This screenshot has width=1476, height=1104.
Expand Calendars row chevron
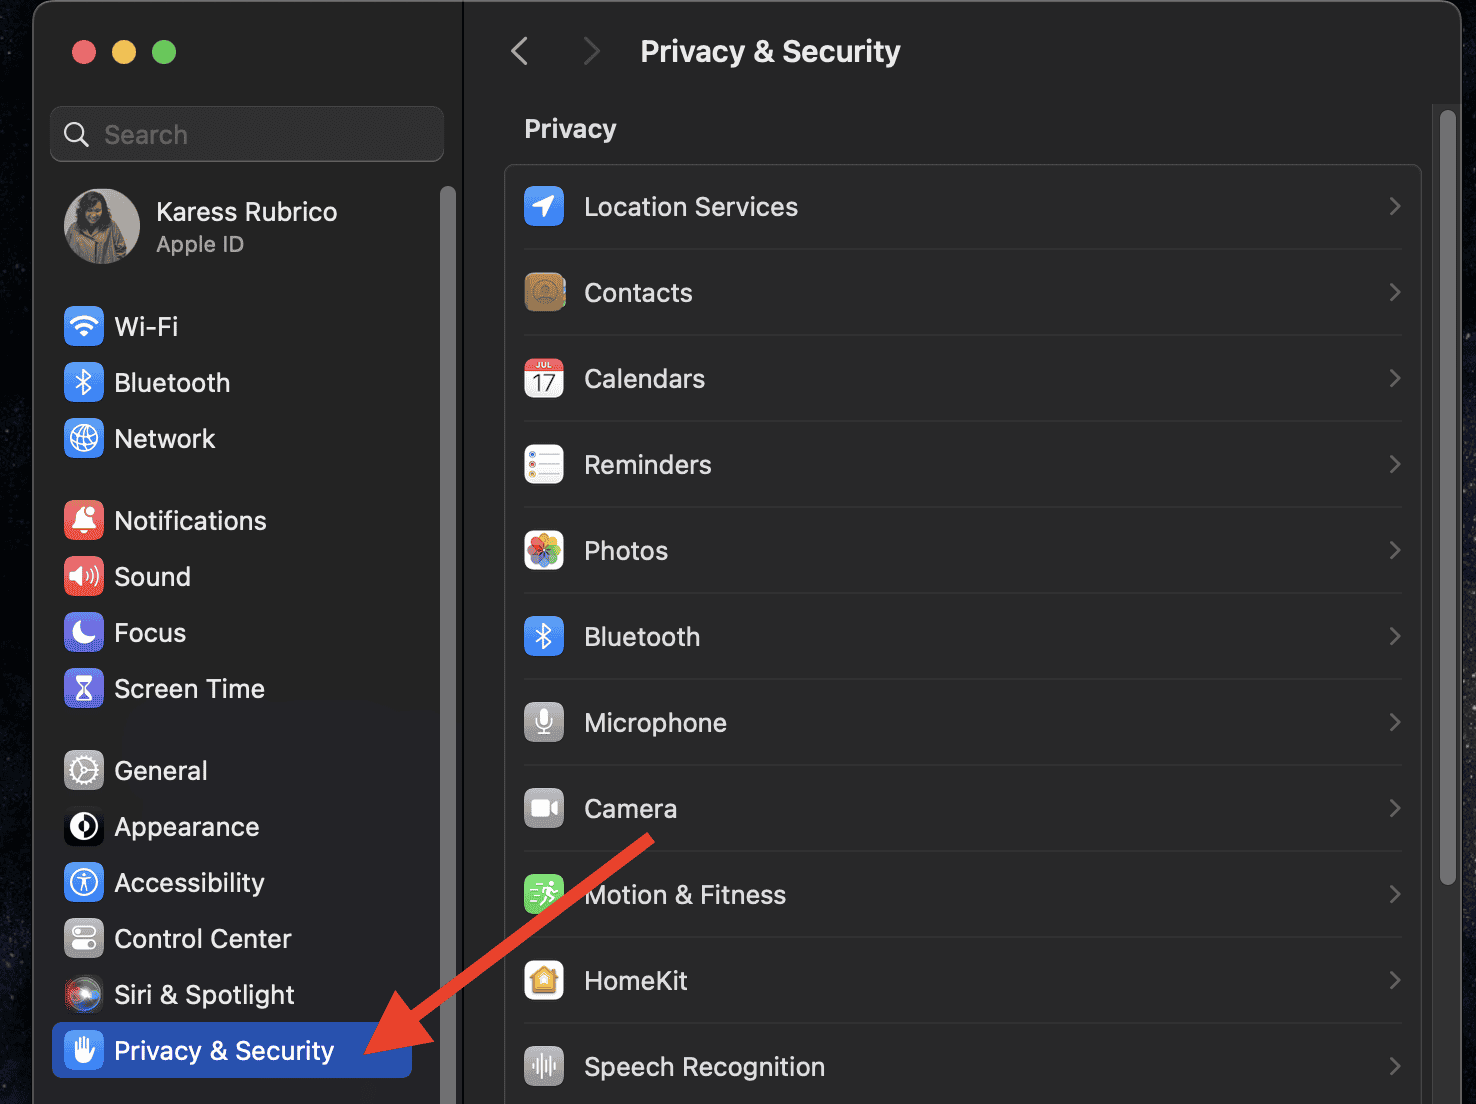(1394, 379)
